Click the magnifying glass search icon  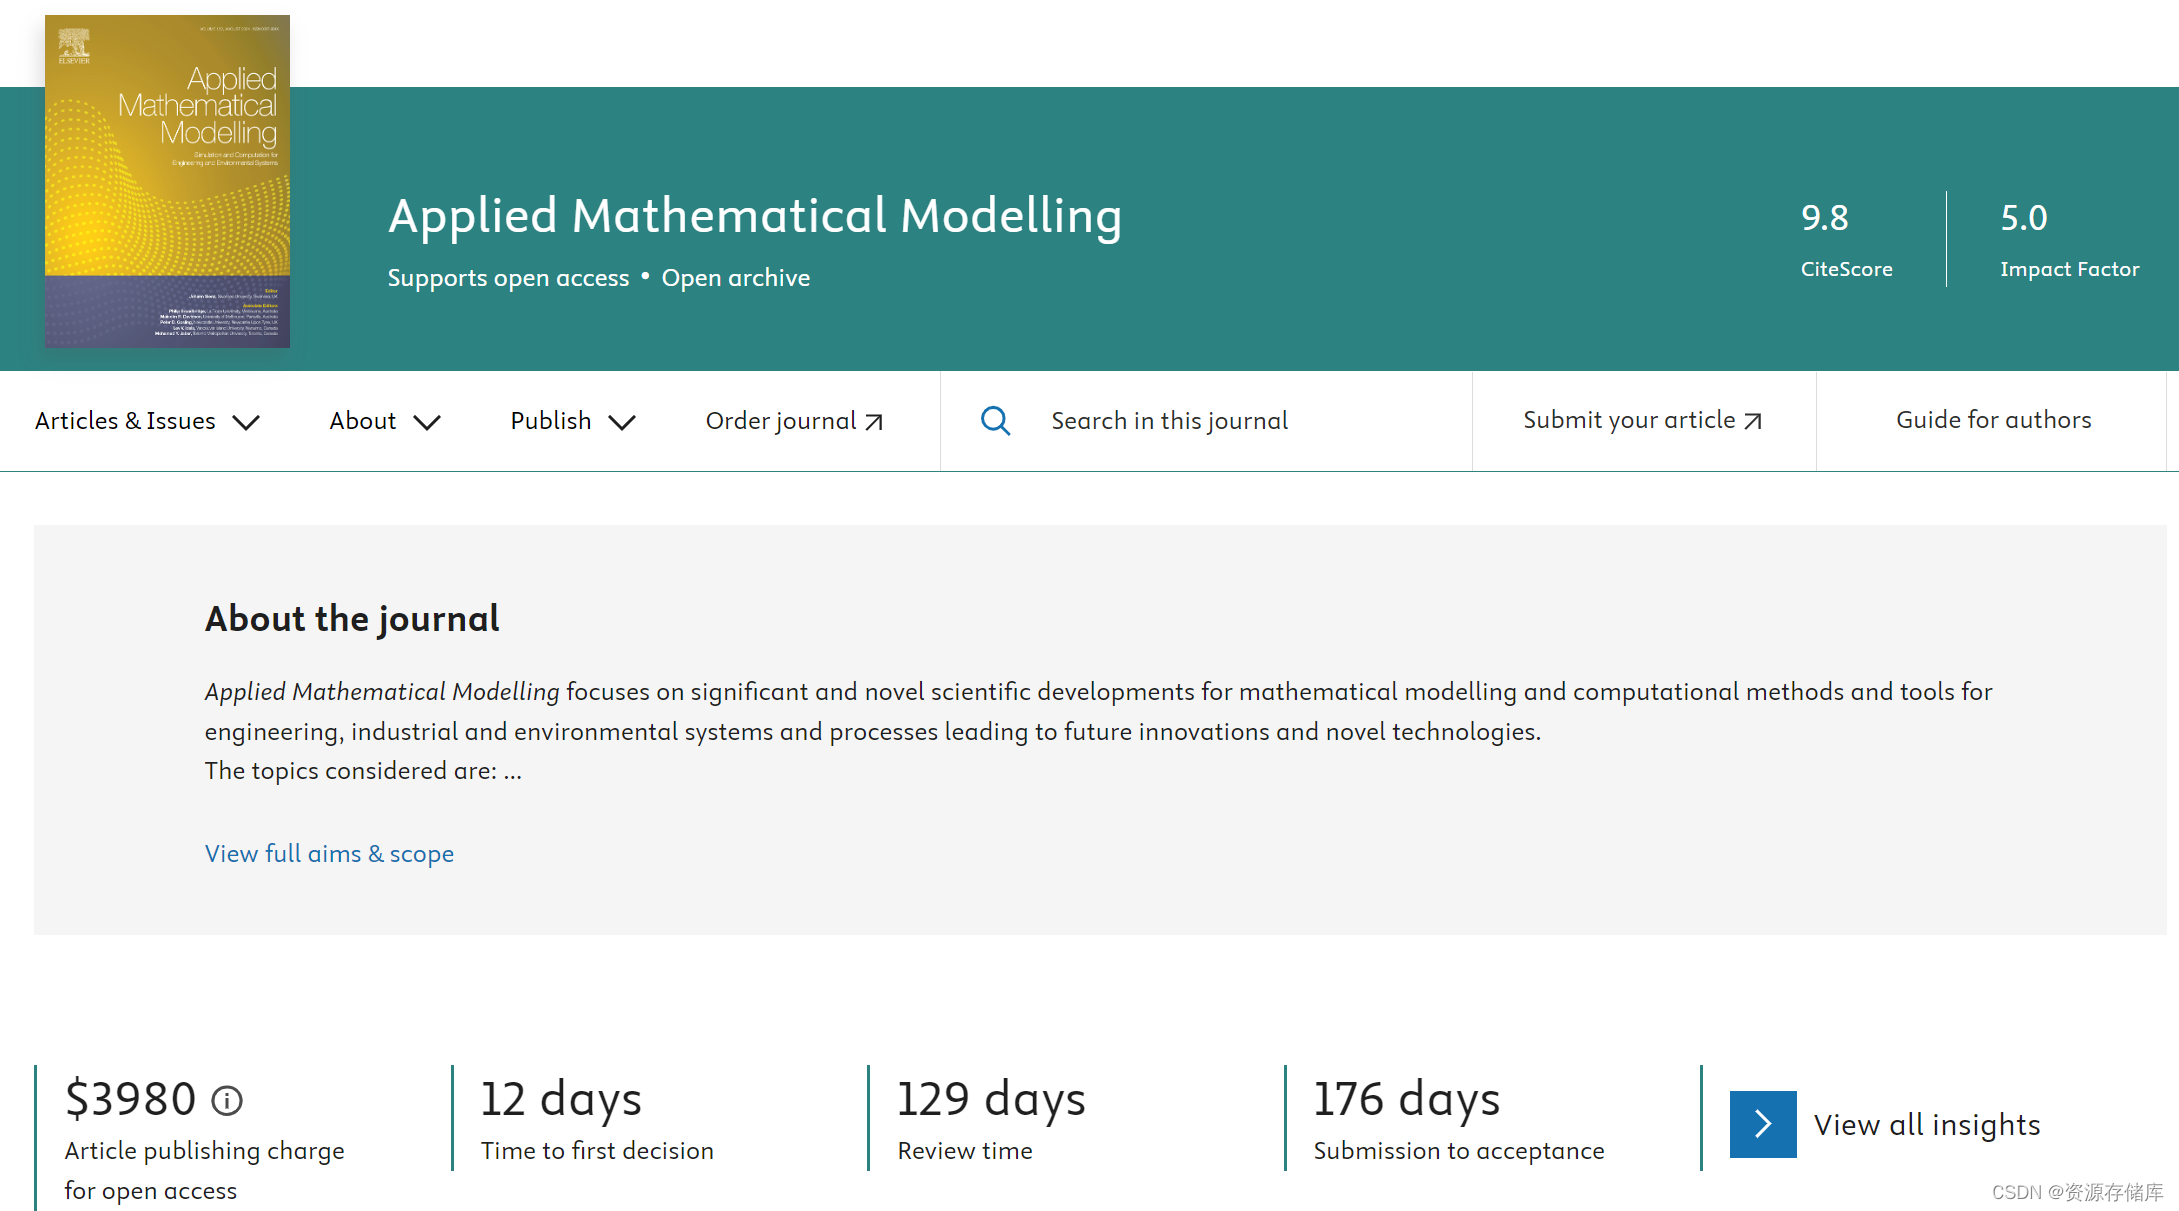coord(995,421)
